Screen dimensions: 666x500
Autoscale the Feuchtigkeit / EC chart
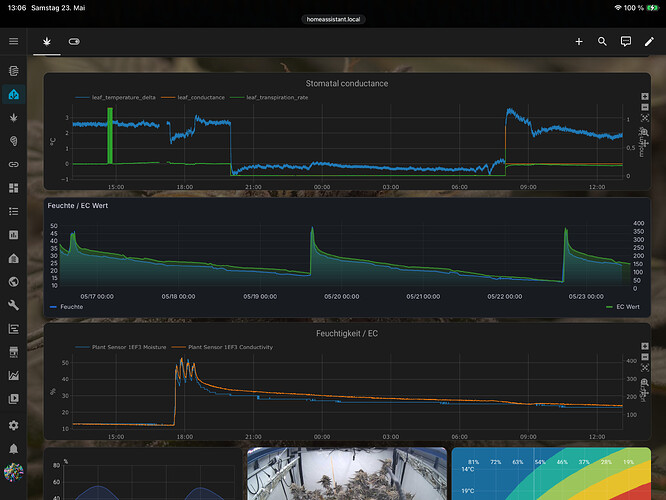tap(644, 367)
